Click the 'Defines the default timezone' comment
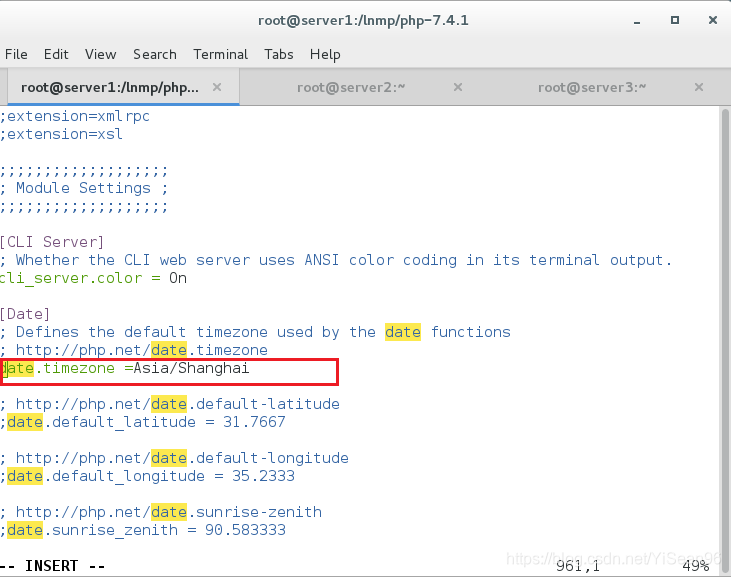This screenshot has height=577, width=731. tap(255, 332)
